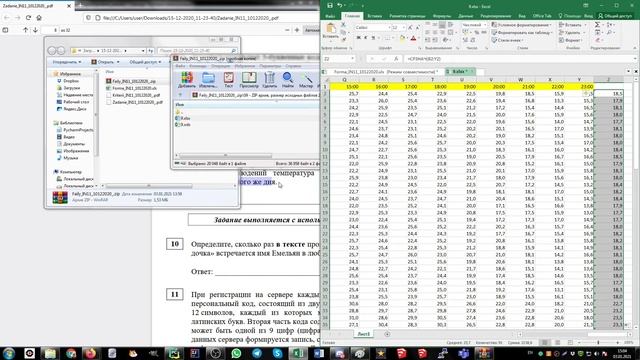Adjust Excel zoom slider in status bar
This screenshot has height=360, width=640.
coord(598,342)
